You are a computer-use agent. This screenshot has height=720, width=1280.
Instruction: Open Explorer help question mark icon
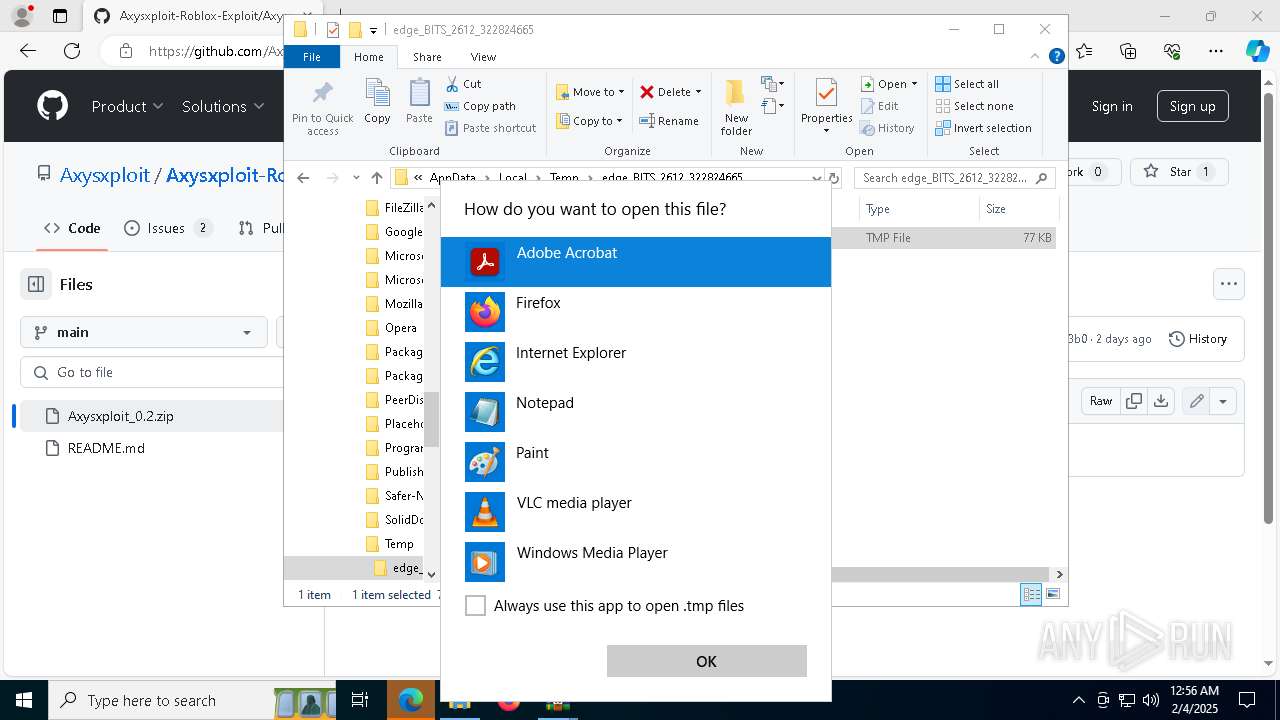click(1056, 57)
